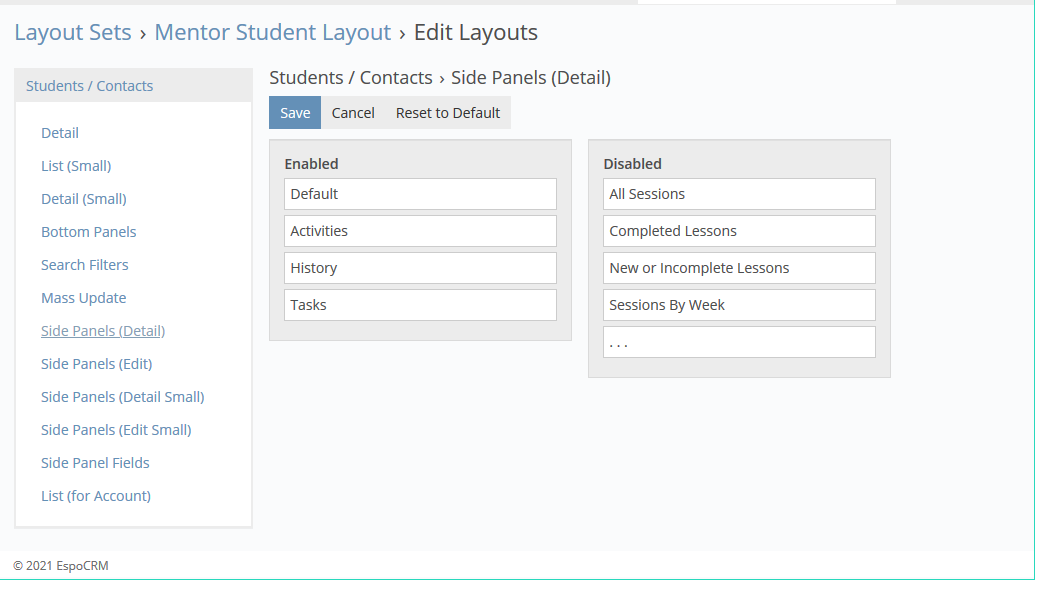Select the Activities enabled panel item

pos(420,231)
